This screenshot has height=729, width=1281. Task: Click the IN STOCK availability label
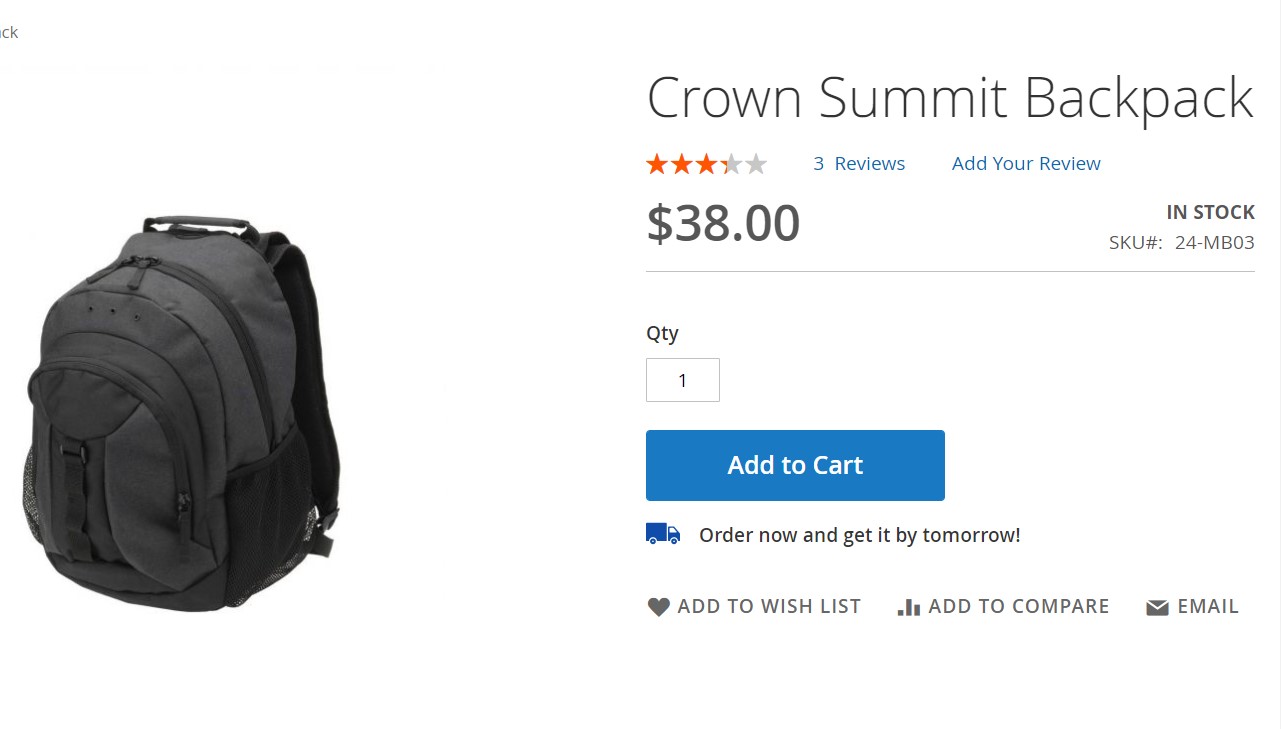point(1210,212)
